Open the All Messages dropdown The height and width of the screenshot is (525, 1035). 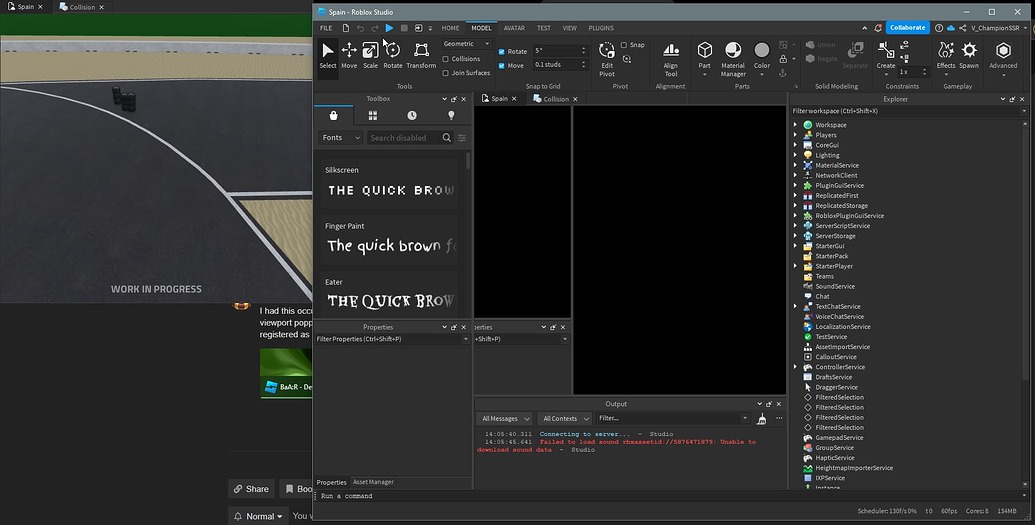point(505,418)
